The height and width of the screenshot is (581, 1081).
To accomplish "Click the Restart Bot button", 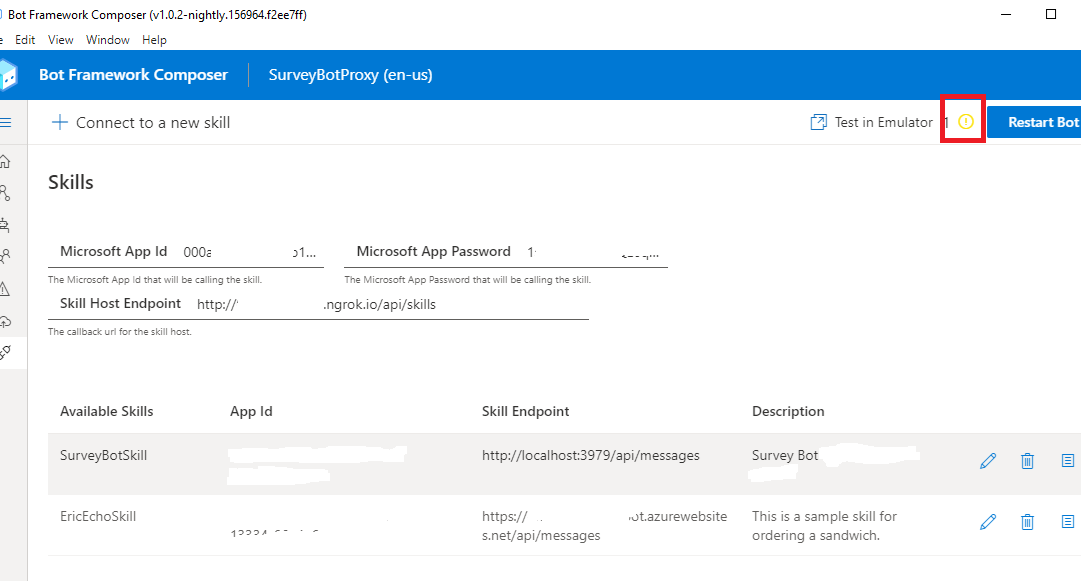I will point(1034,122).
